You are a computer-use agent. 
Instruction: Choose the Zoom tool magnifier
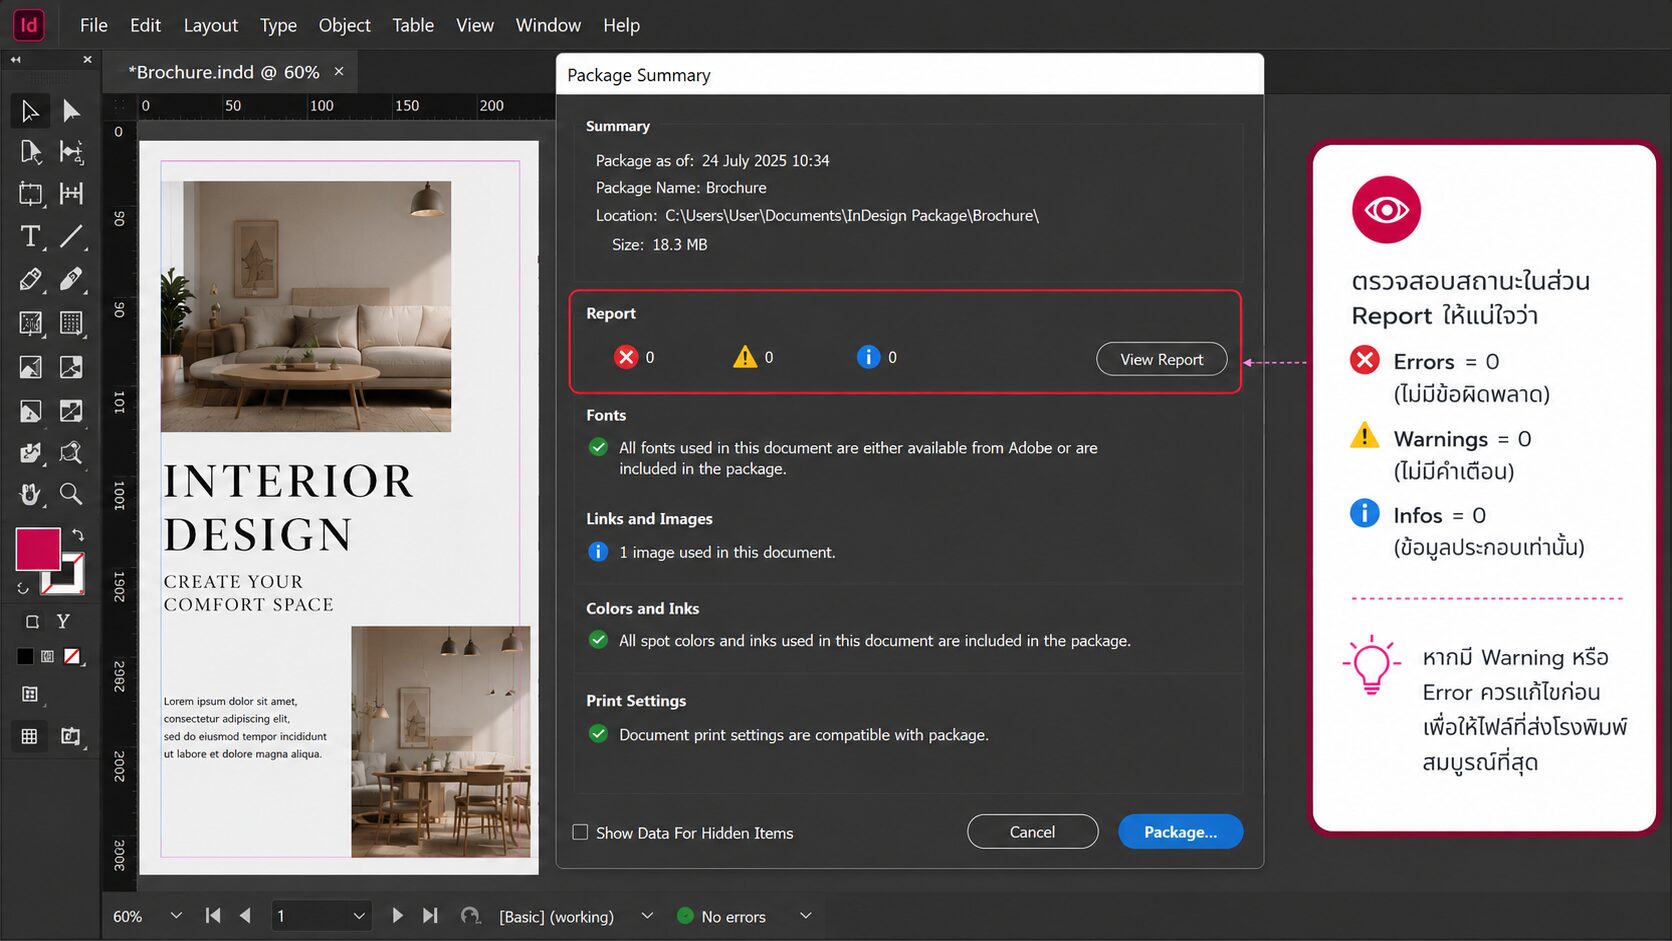(x=71, y=493)
